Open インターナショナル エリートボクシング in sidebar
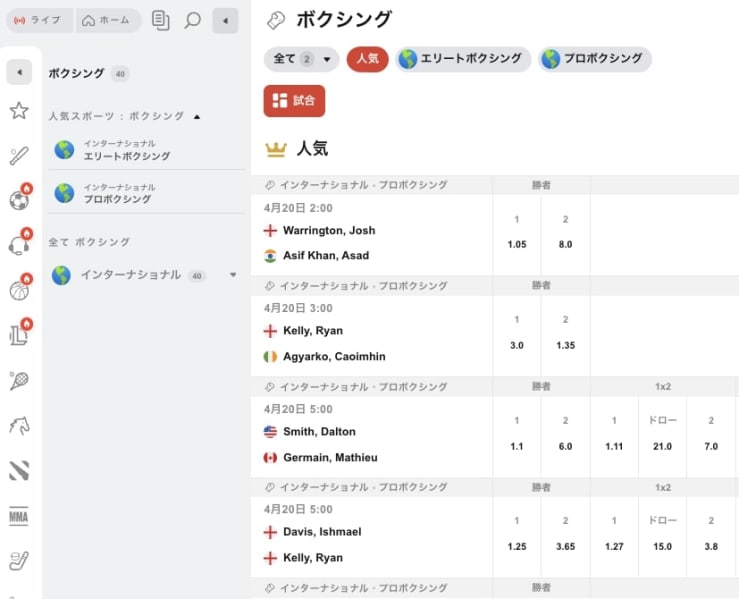 coord(146,150)
